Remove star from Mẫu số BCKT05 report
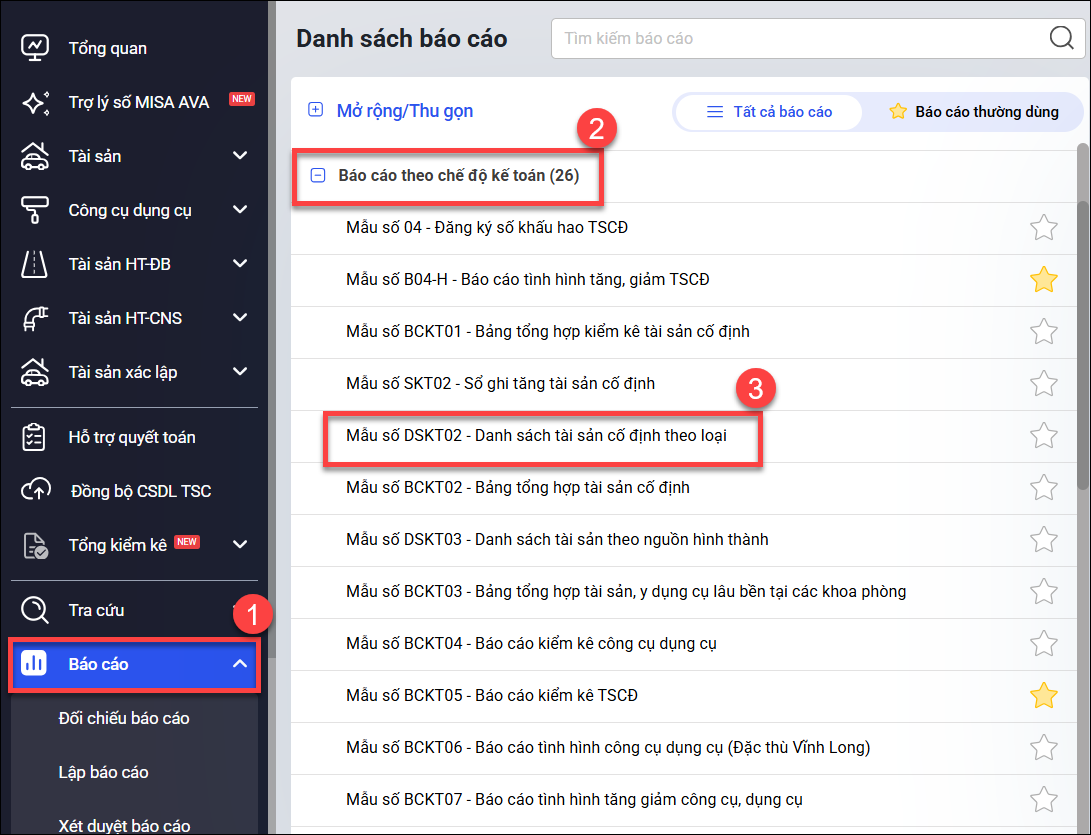 click(x=1043, y=695)
